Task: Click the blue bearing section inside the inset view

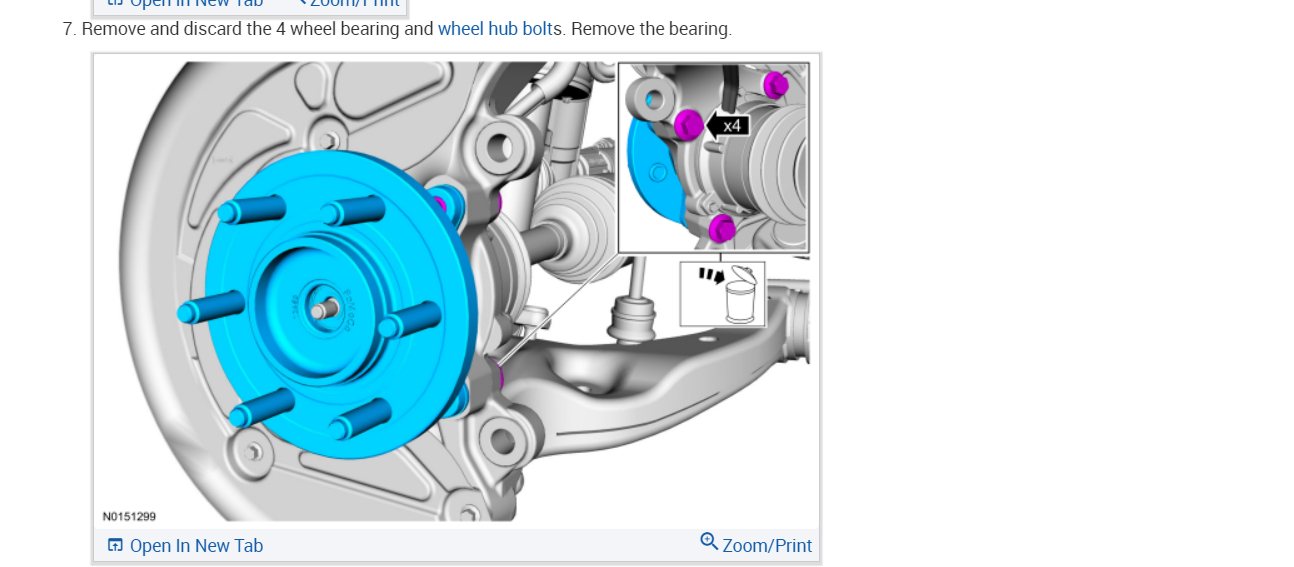Action: click(x=651, y=175)
